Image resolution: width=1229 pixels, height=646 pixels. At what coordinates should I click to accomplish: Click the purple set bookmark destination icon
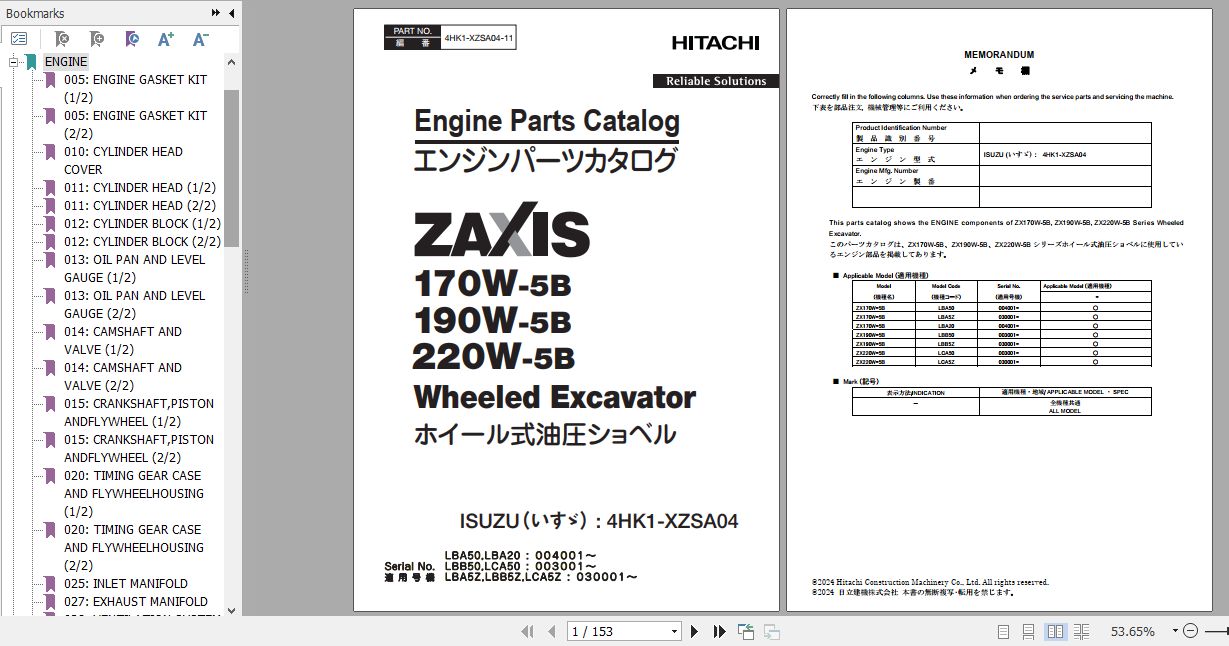point(132,39)
